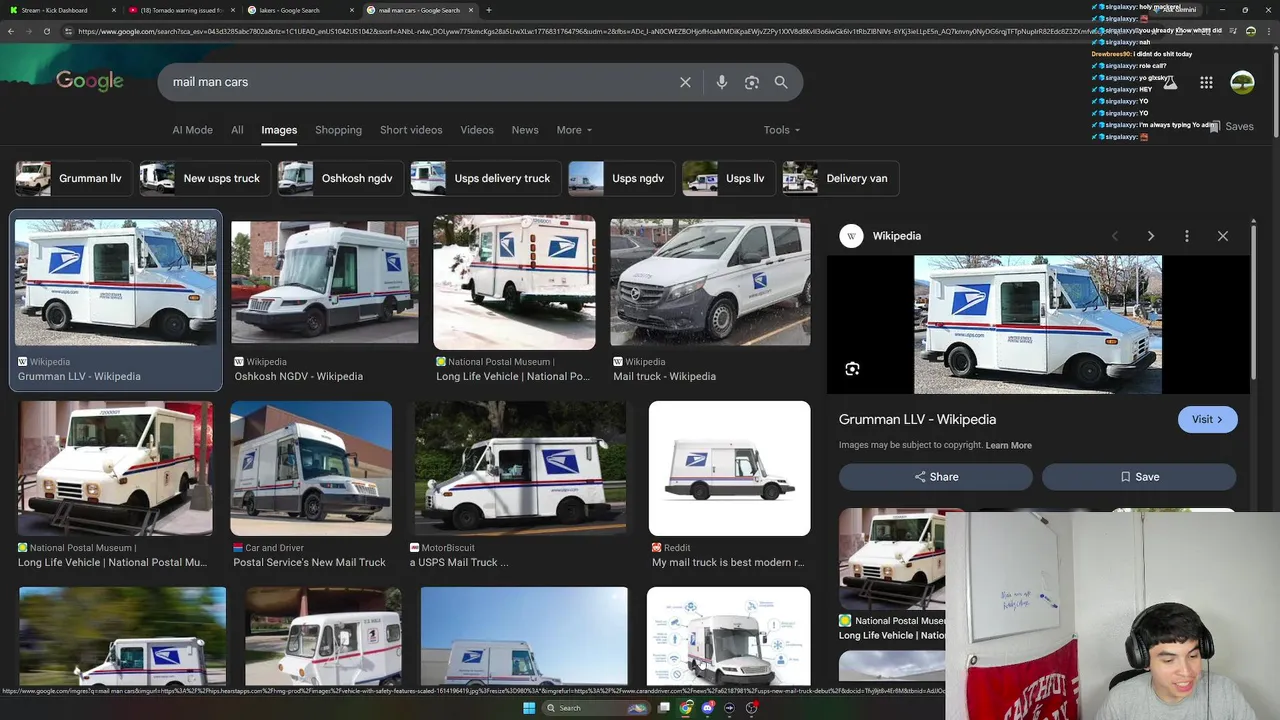Select the Short videos tab
Screen dimensions: 1280x720
tap(411, 130)
